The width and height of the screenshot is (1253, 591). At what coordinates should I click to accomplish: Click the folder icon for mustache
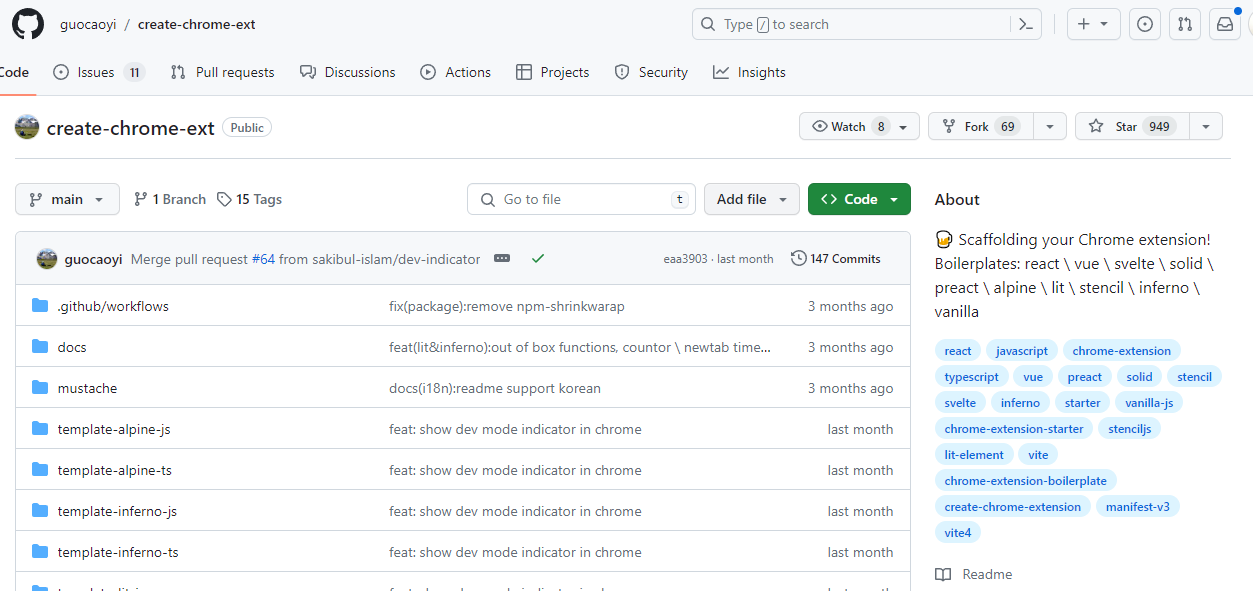(40, 388)
